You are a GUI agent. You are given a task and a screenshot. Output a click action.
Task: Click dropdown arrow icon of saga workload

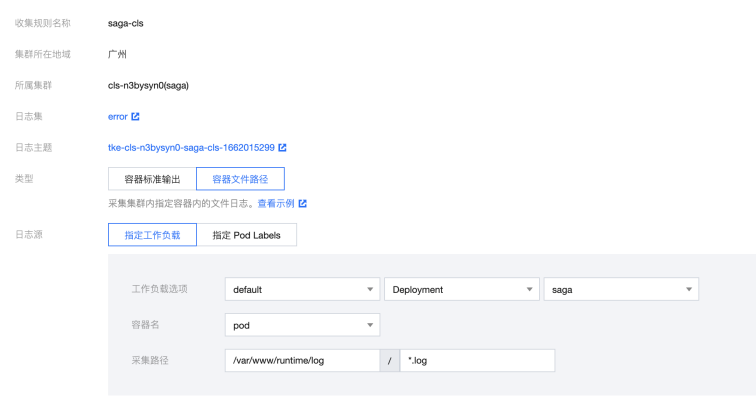point(688,289)
